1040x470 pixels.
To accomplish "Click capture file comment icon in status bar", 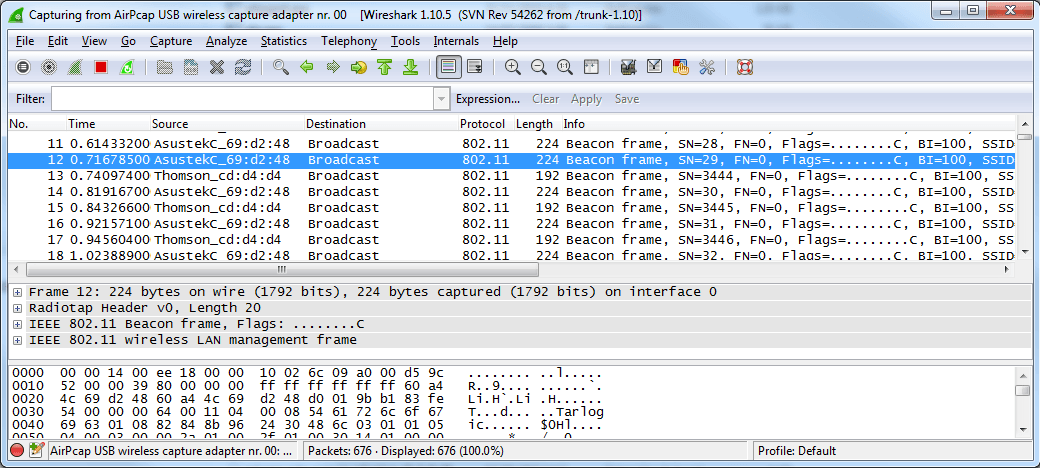I will coord(36,451).
